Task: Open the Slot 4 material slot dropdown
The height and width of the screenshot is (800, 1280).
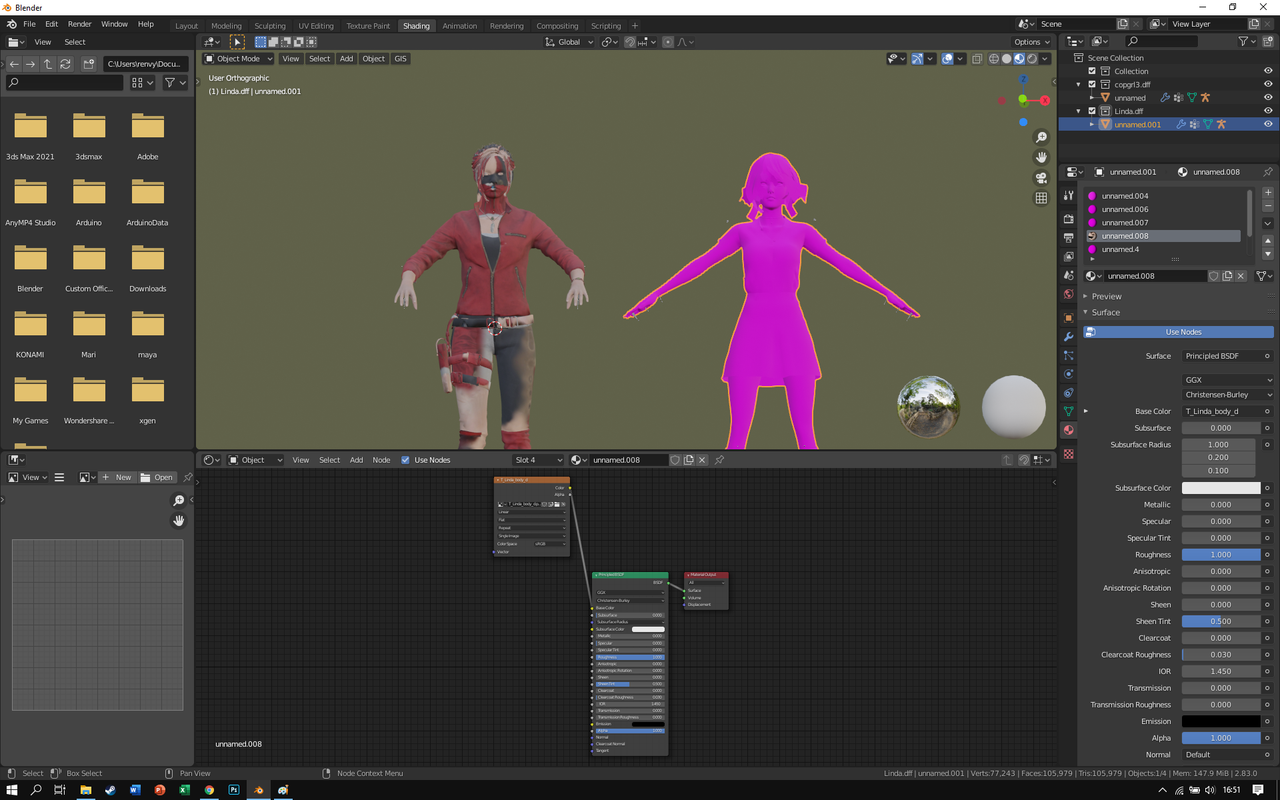Action: [x=538, y=460]
